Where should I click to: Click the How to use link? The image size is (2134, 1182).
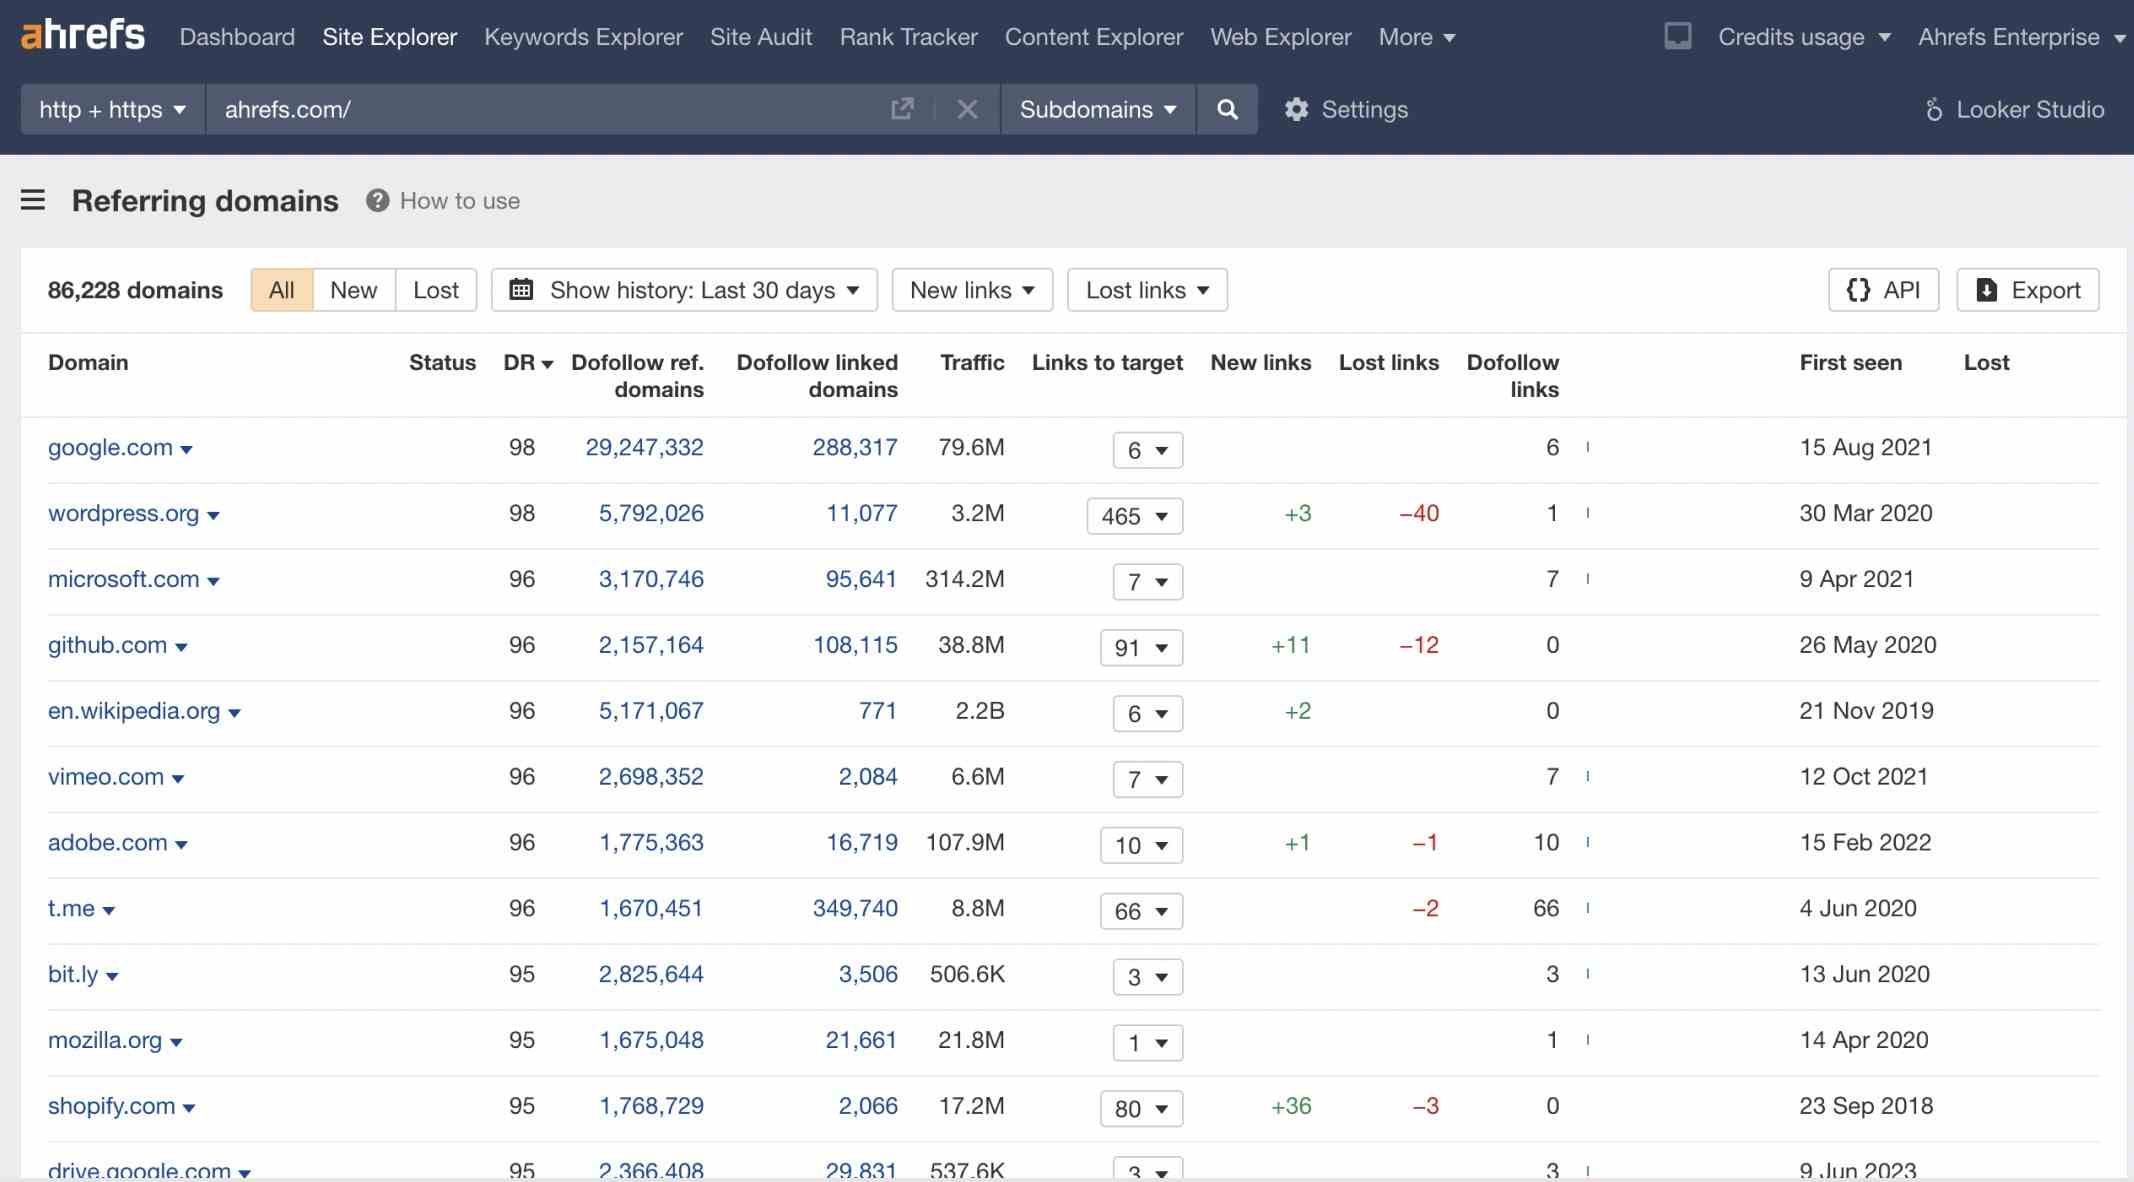tap(459, 200)
